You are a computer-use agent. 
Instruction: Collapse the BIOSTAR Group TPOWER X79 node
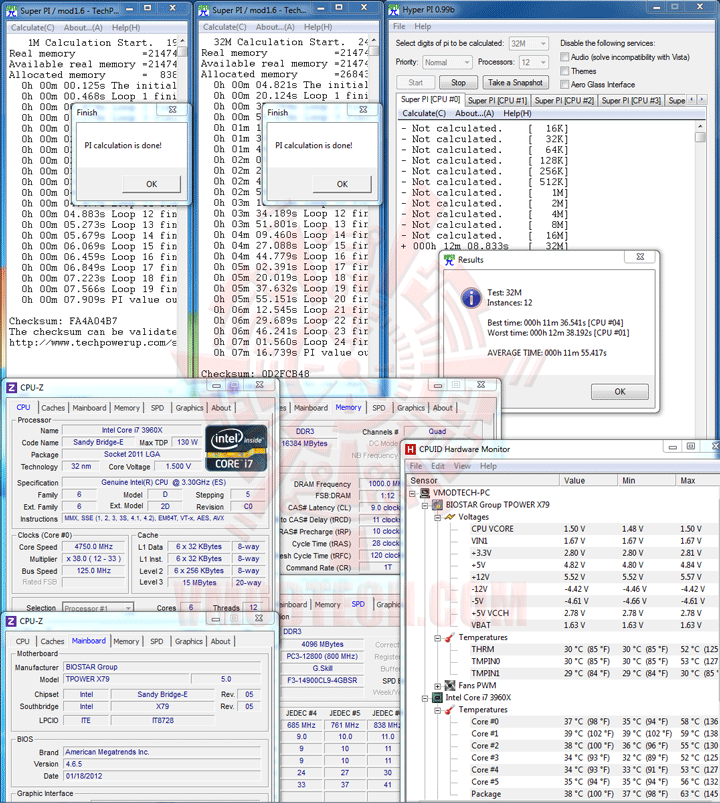425,505
